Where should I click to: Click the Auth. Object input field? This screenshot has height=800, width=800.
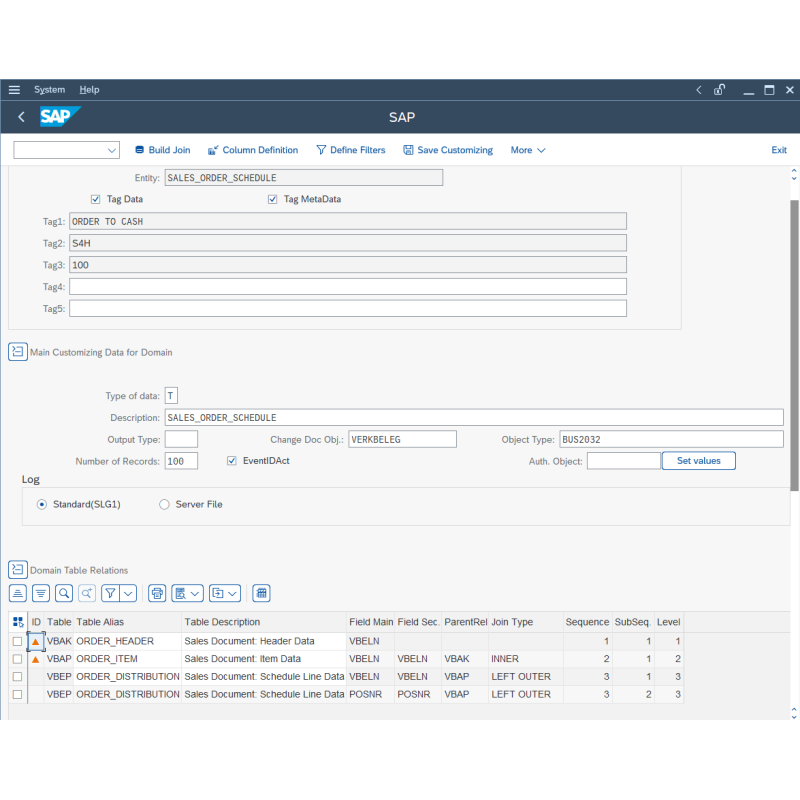(x=623, y=461)
